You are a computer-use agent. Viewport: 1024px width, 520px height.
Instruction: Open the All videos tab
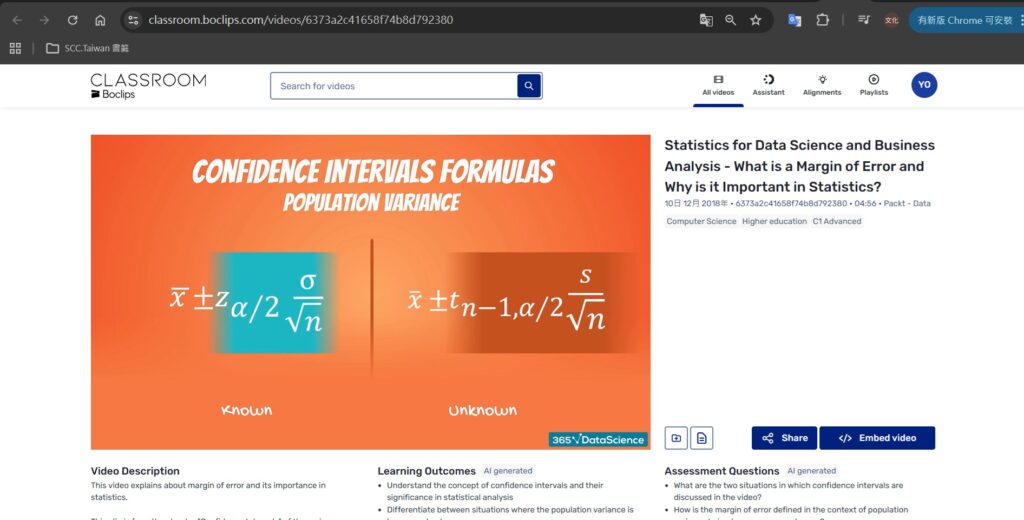(718, 86)
